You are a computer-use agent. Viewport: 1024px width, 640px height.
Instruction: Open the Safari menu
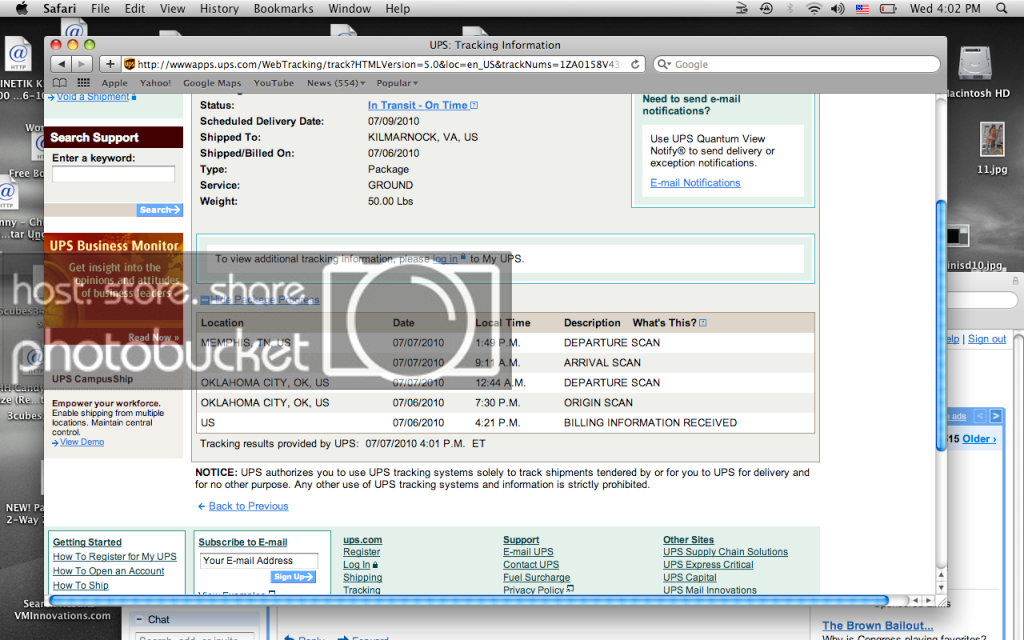[59, 8]
